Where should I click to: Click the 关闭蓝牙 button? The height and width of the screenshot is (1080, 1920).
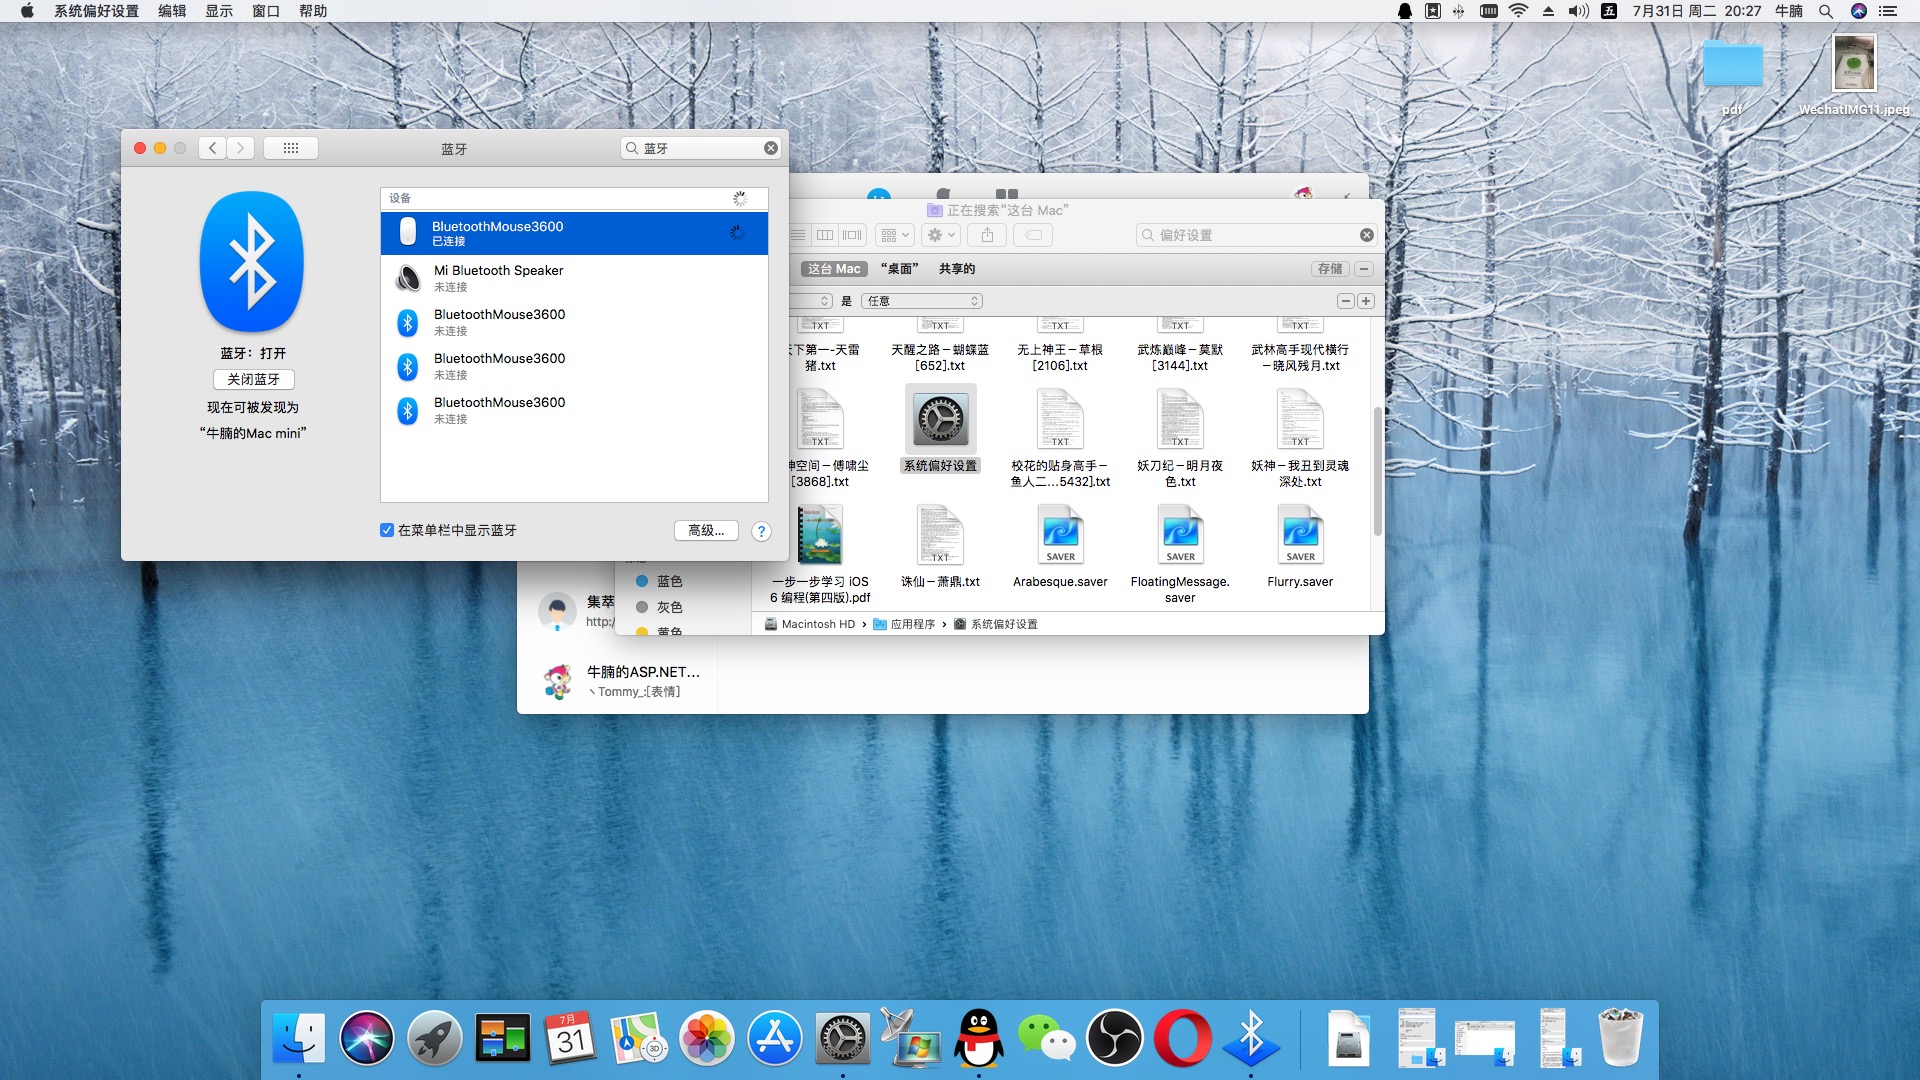pos(253,379)
